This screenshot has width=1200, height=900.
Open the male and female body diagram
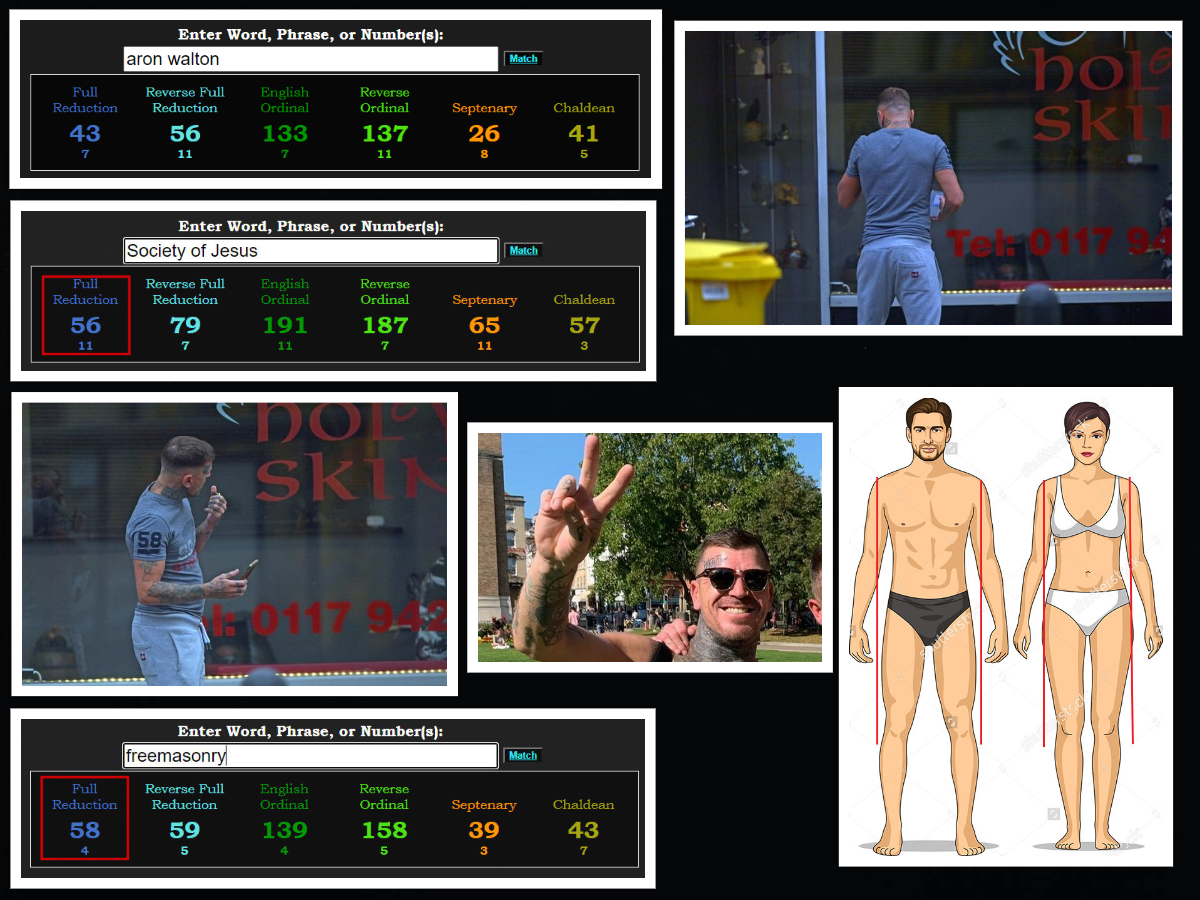[1005, 626]
